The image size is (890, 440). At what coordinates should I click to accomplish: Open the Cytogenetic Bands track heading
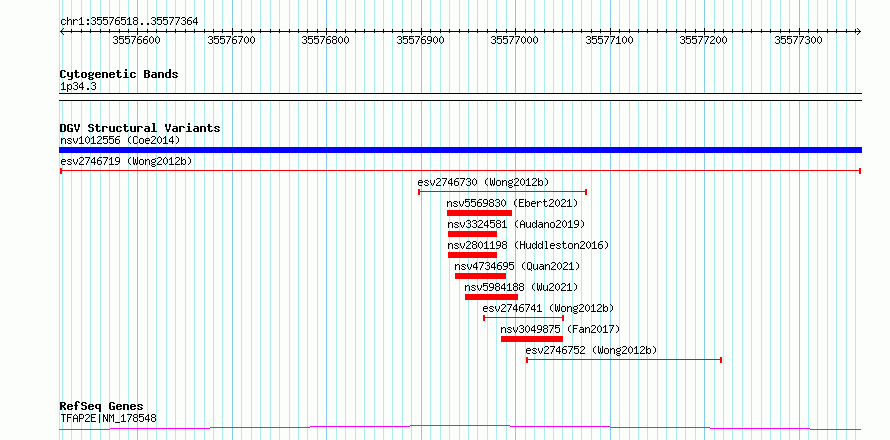click(x=119, y=74)
